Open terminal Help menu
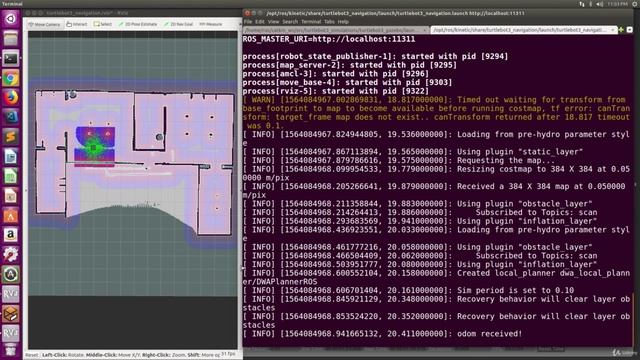This screenshot has height=360, width=640. (343, 22)
